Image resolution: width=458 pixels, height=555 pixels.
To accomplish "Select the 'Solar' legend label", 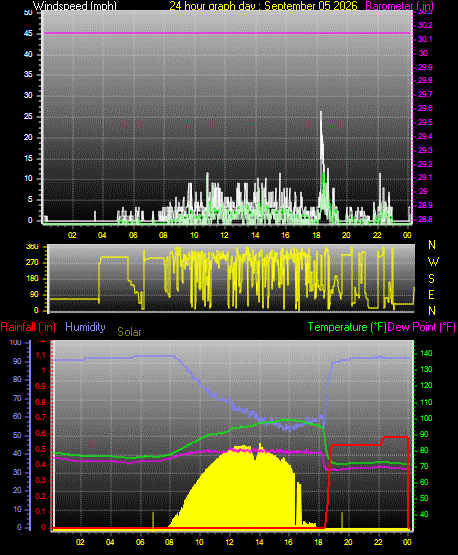I will pos(129,332).
